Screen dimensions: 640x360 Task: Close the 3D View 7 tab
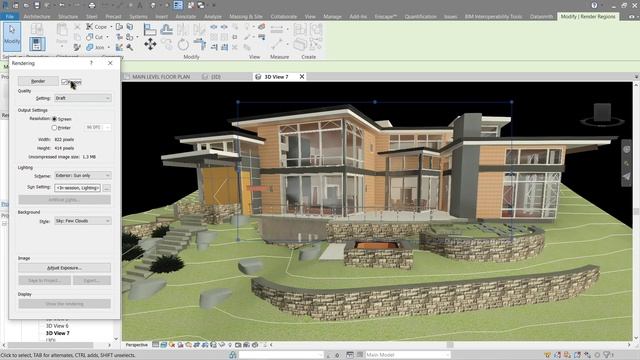click(302, 76)
